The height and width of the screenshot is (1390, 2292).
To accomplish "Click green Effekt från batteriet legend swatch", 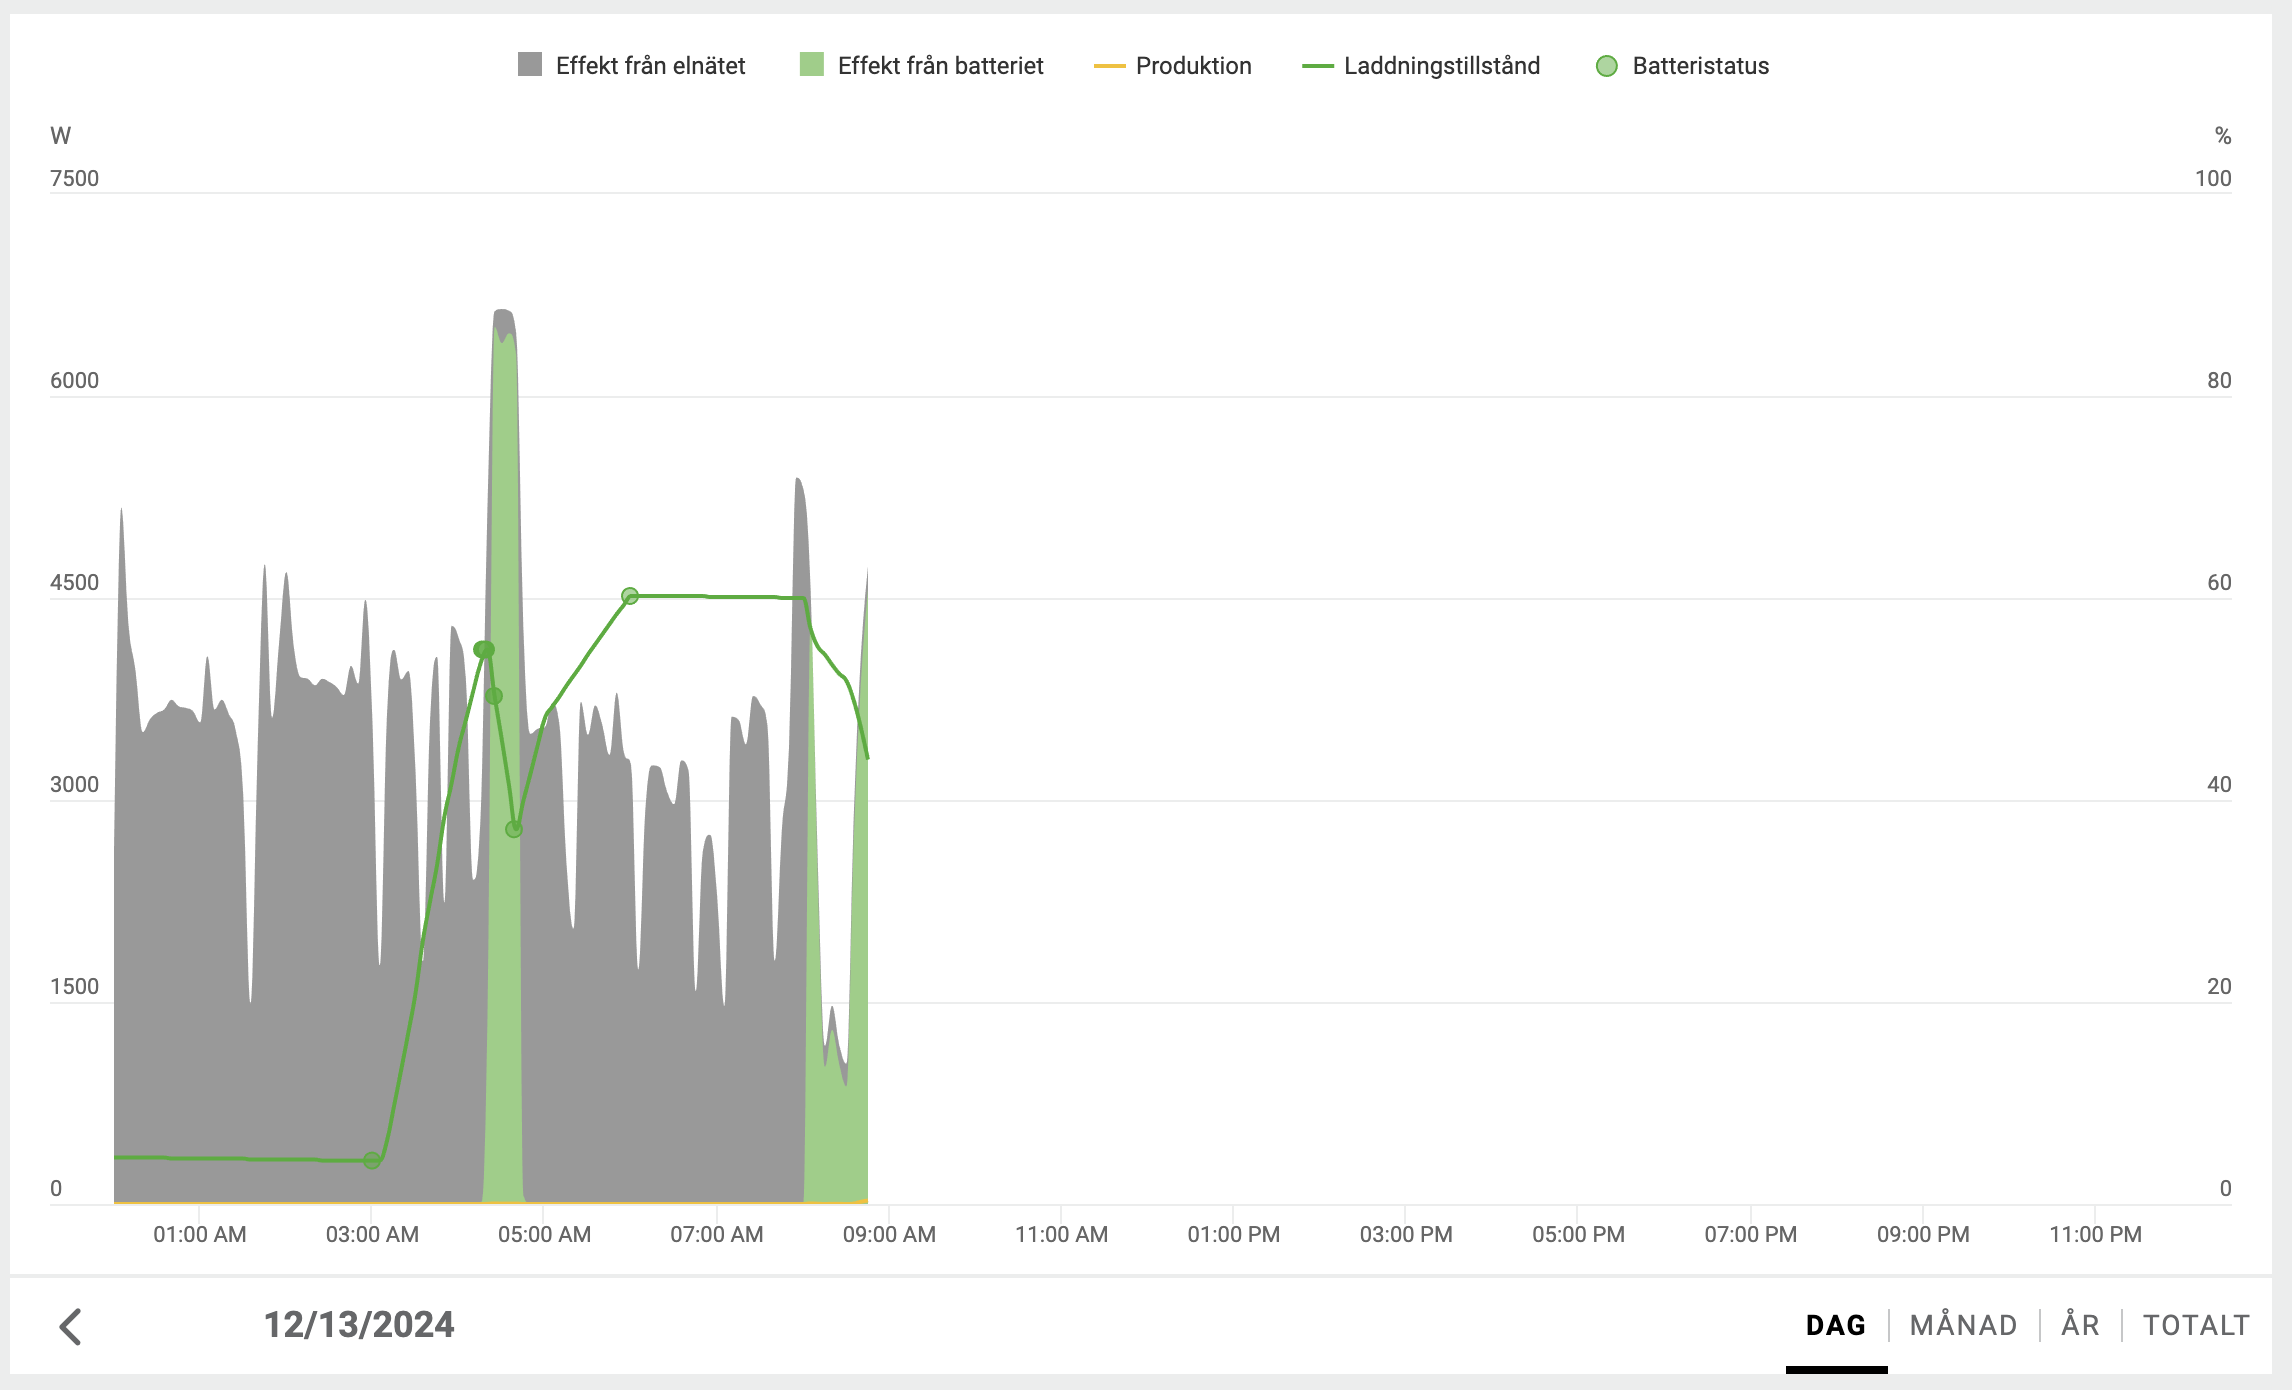I will pos(812,65).
